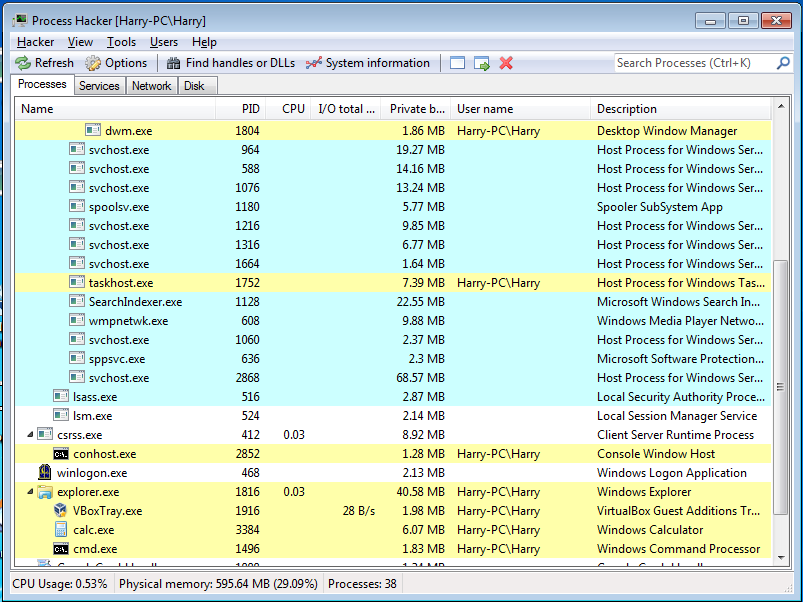Viewport: 803px width, 602px height.
Task: Sort by the Private bytes column header
Action: click(x=416, y=109)
